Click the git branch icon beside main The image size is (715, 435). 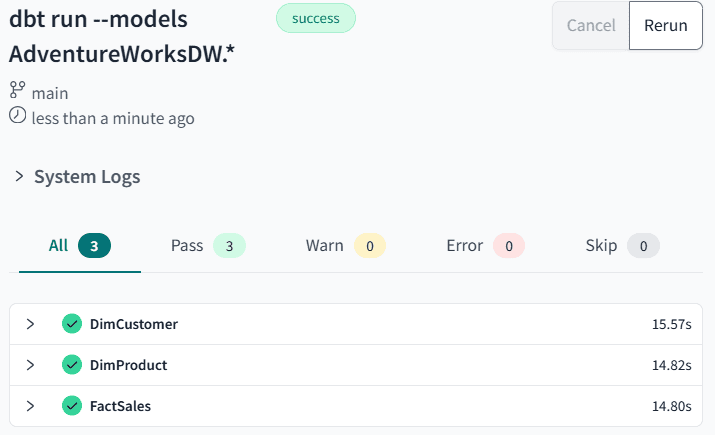pyautogui.click(x=17, y=92)
